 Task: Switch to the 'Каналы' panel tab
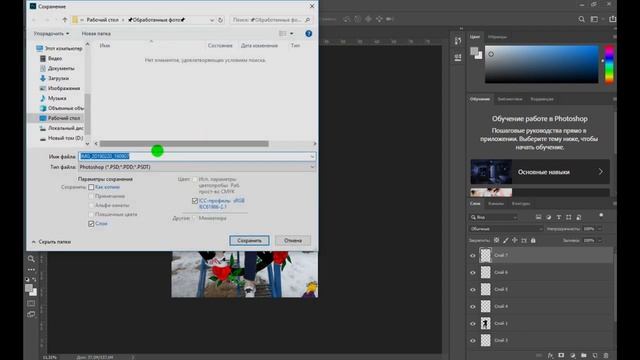click(x=496, y=203)
